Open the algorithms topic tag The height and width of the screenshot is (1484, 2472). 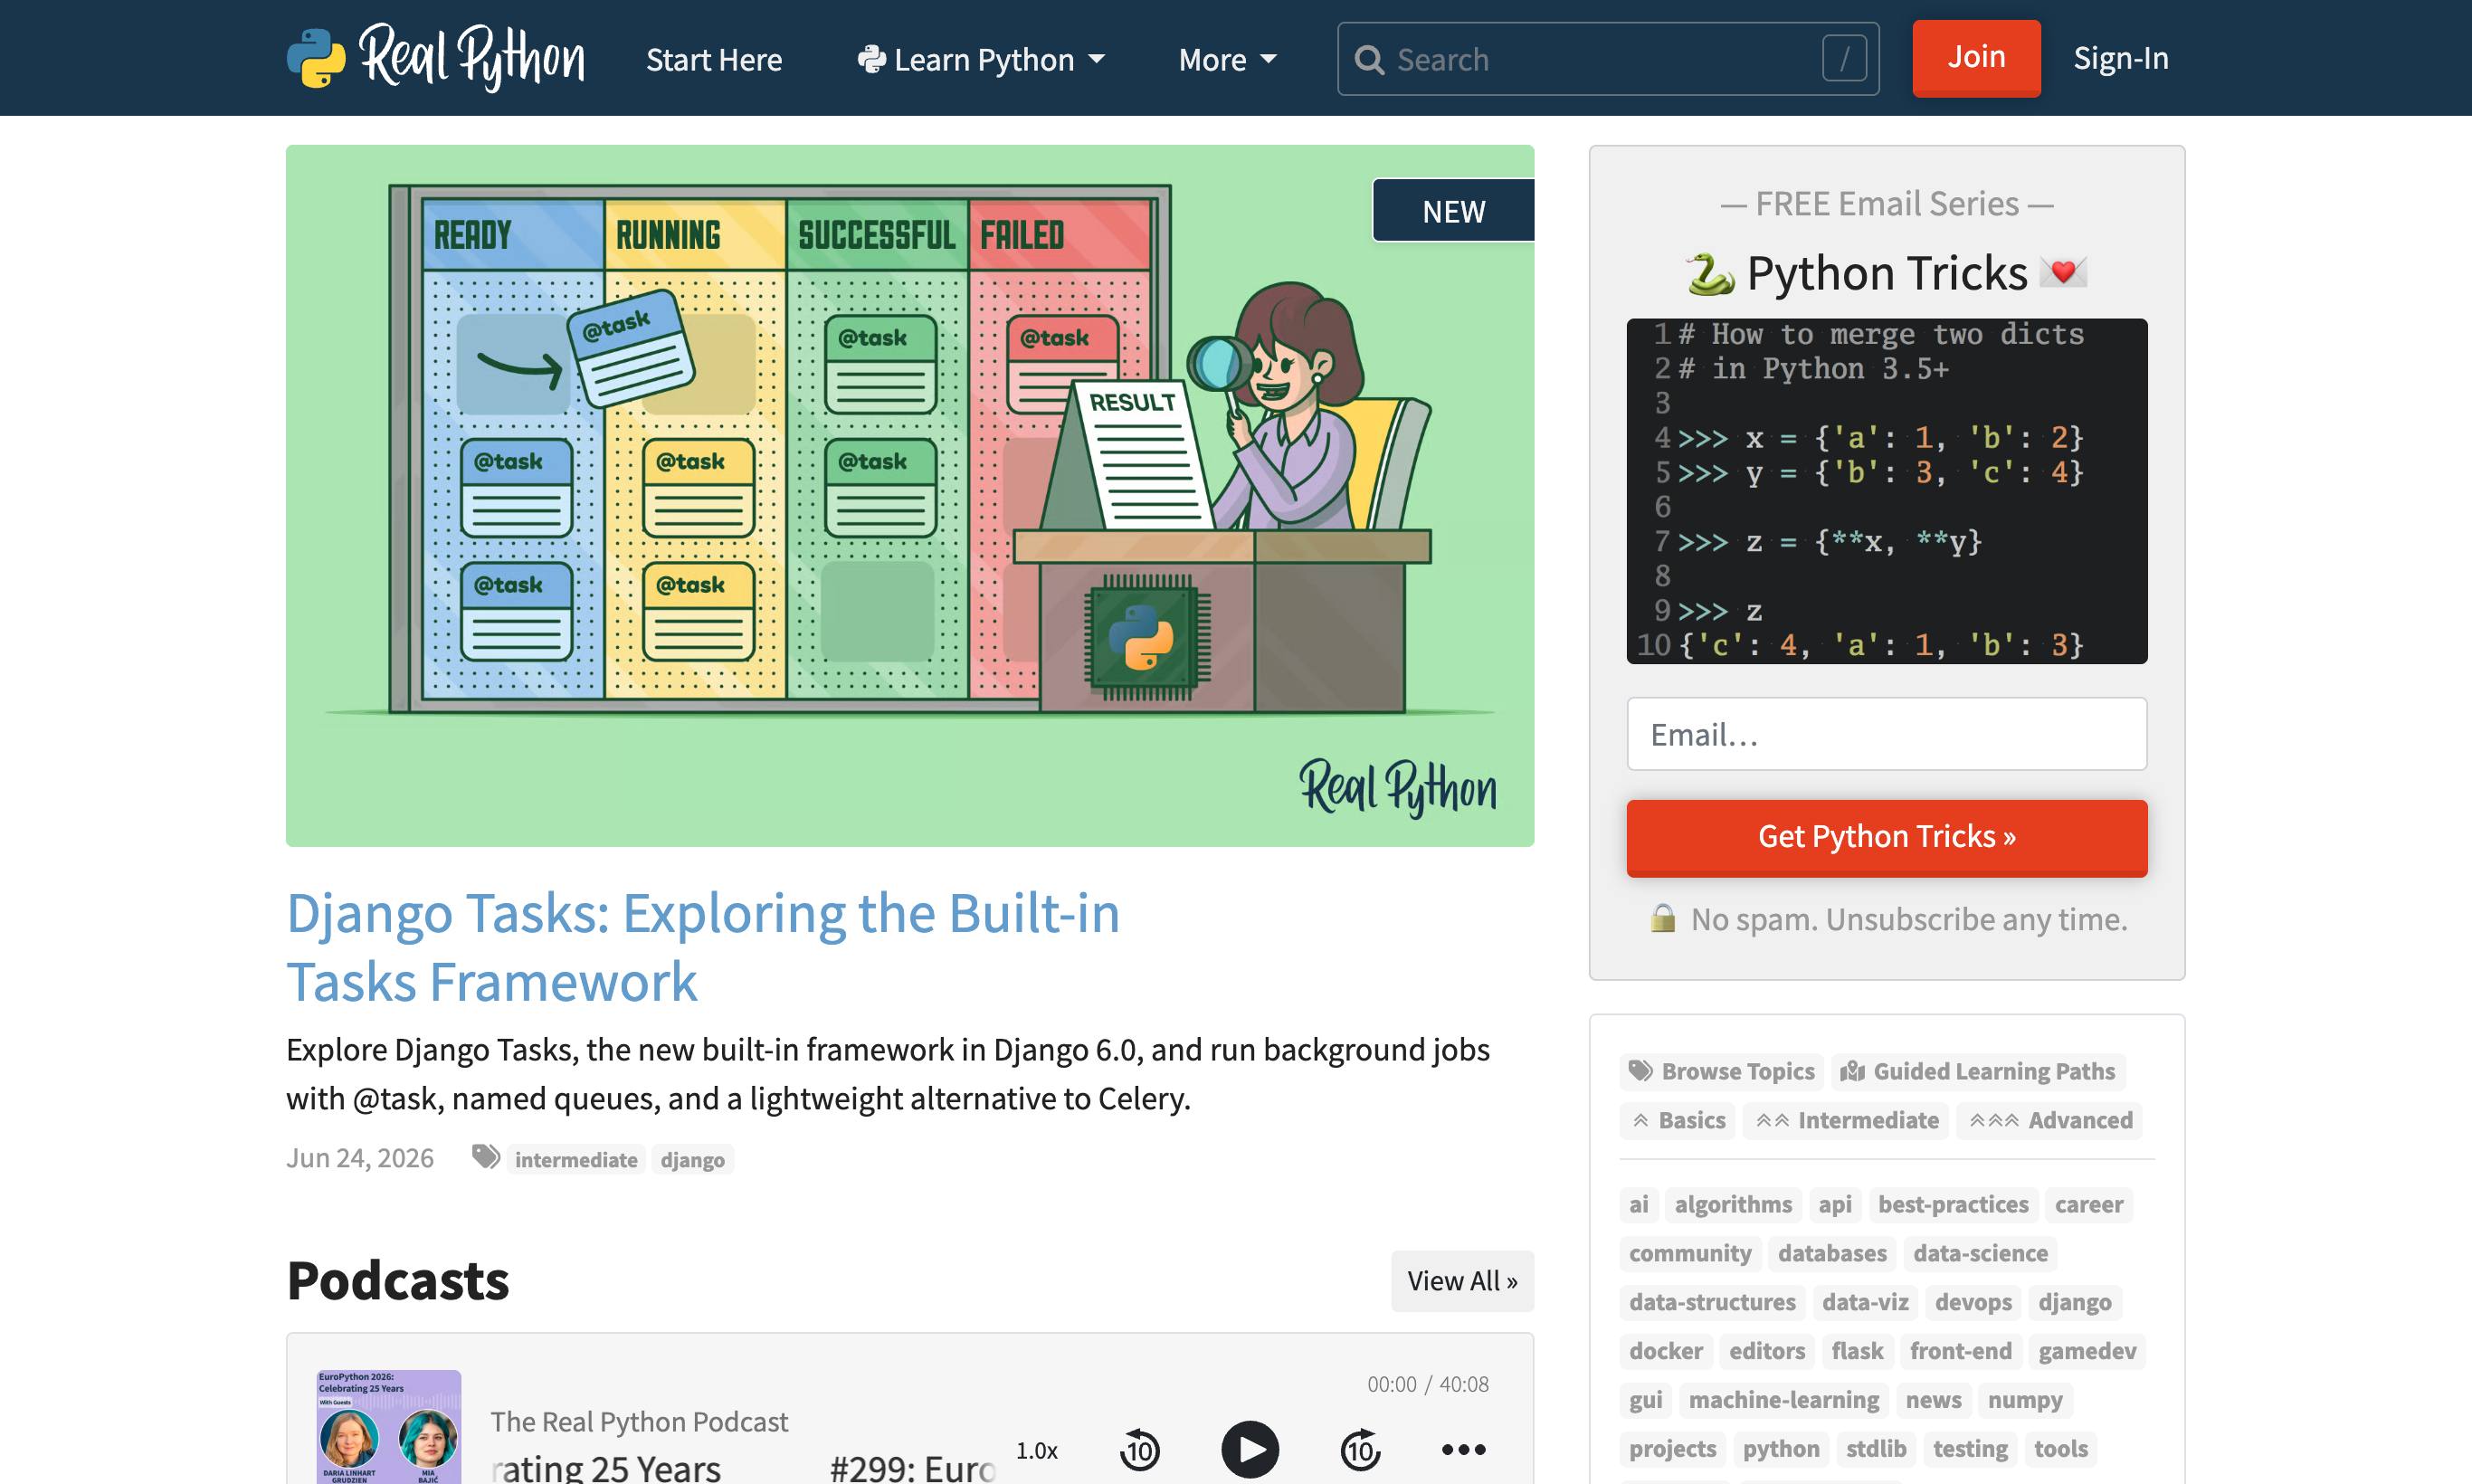[1733, 1204]
